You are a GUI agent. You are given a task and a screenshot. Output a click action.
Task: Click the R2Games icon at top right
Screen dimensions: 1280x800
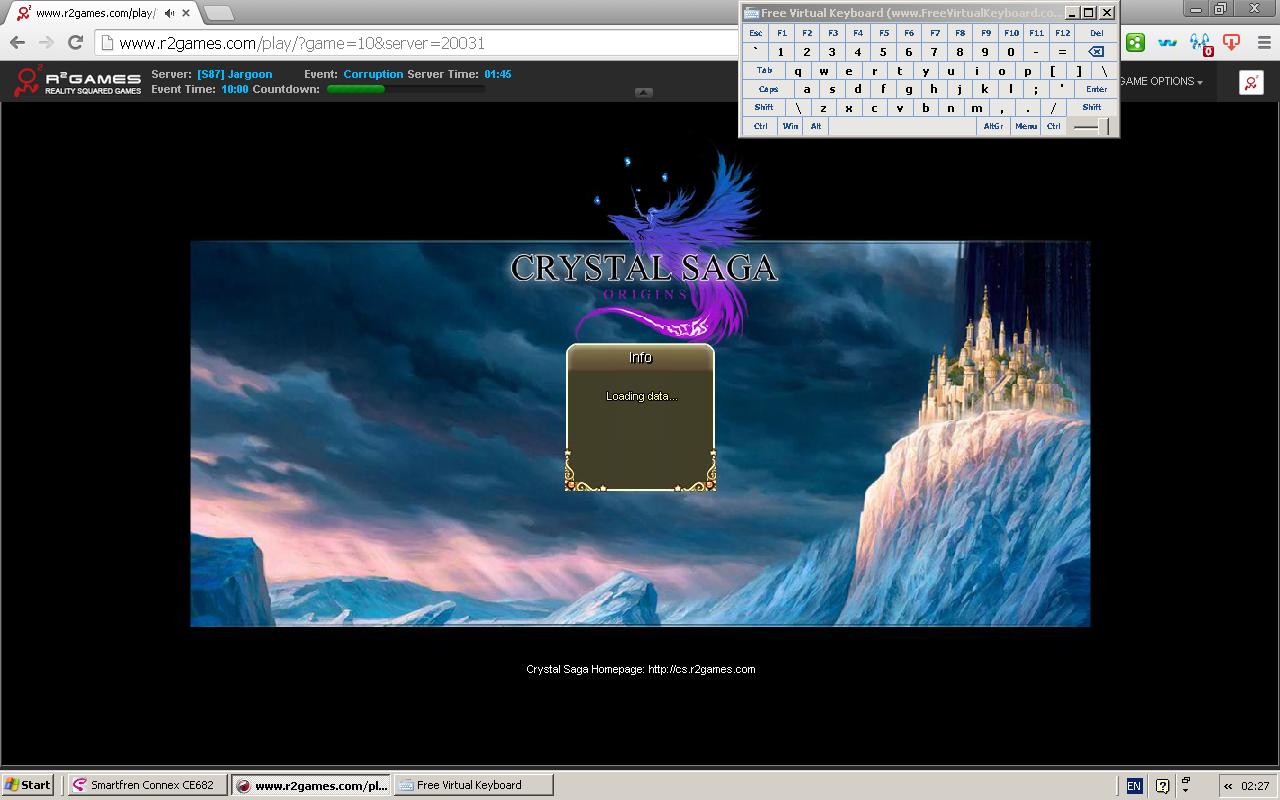[1251, 83]
